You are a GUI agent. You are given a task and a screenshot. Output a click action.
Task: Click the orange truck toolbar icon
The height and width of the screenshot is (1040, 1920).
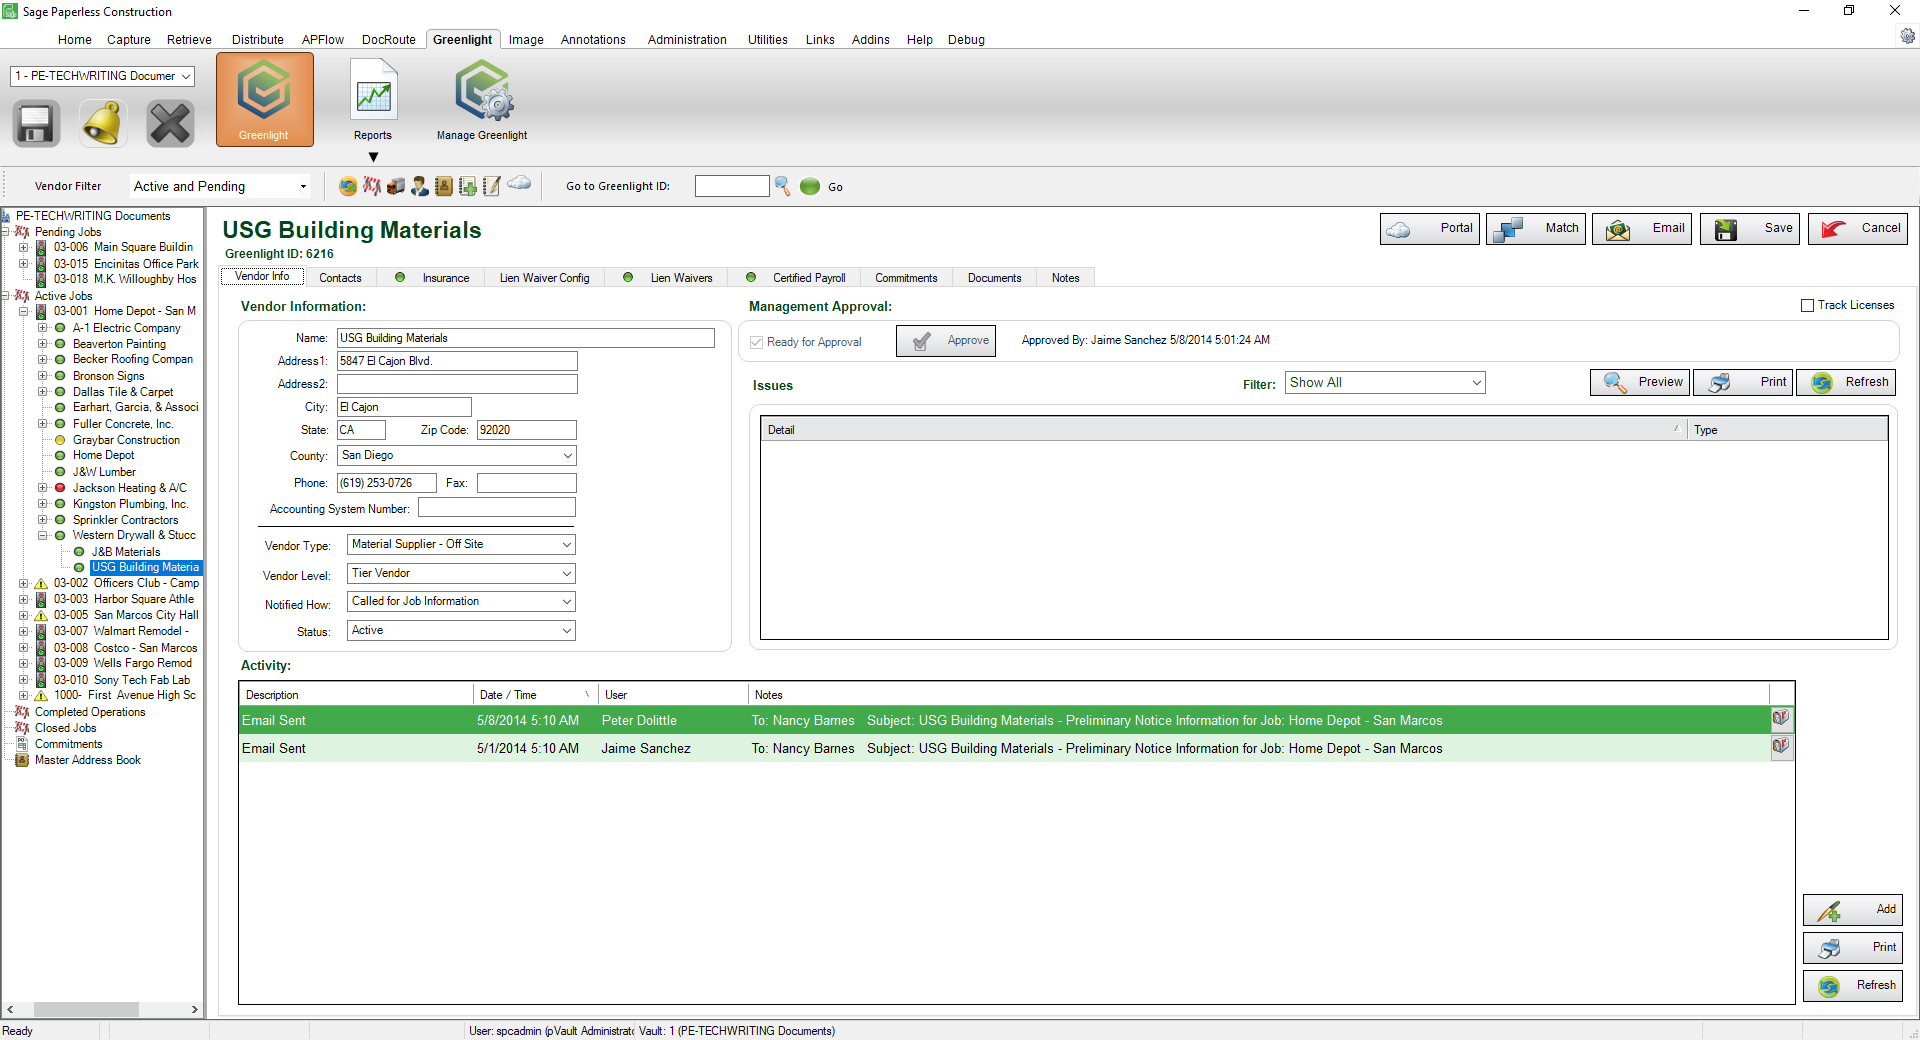click(396, 186)
